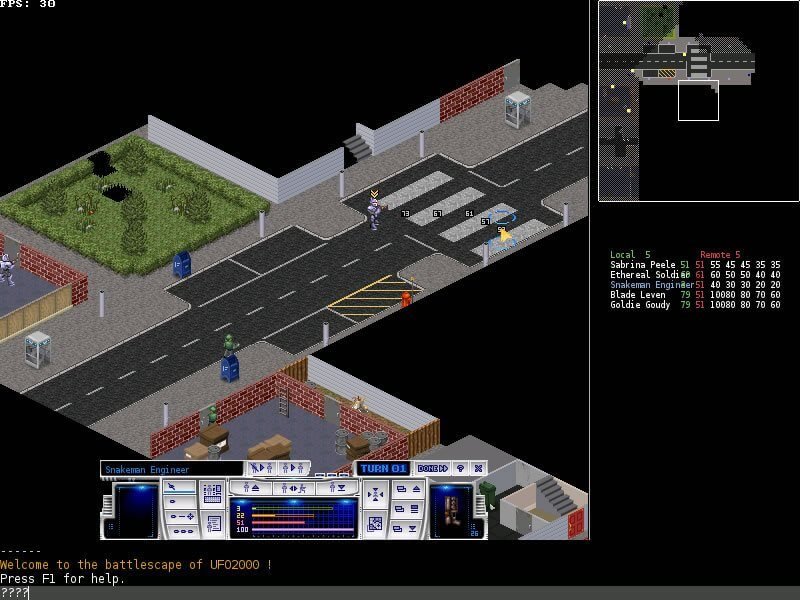This screenshot has height=600, width=800.
Task: Click the empty left-hand item slot
Action: click(x=136, y=511)
